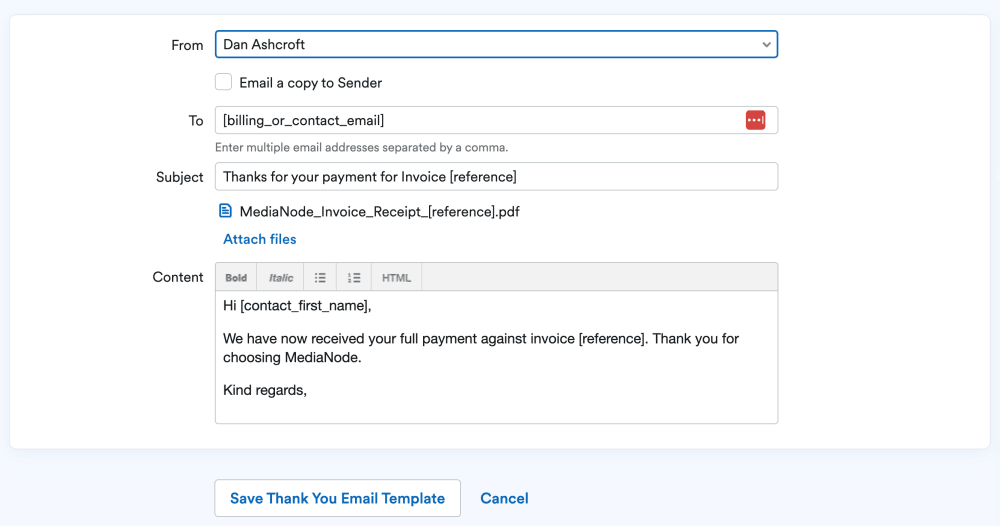Viewport: 1000px width, 526px height.
Task: Select the Dan Ashcroft sender field
Action: 480,45
